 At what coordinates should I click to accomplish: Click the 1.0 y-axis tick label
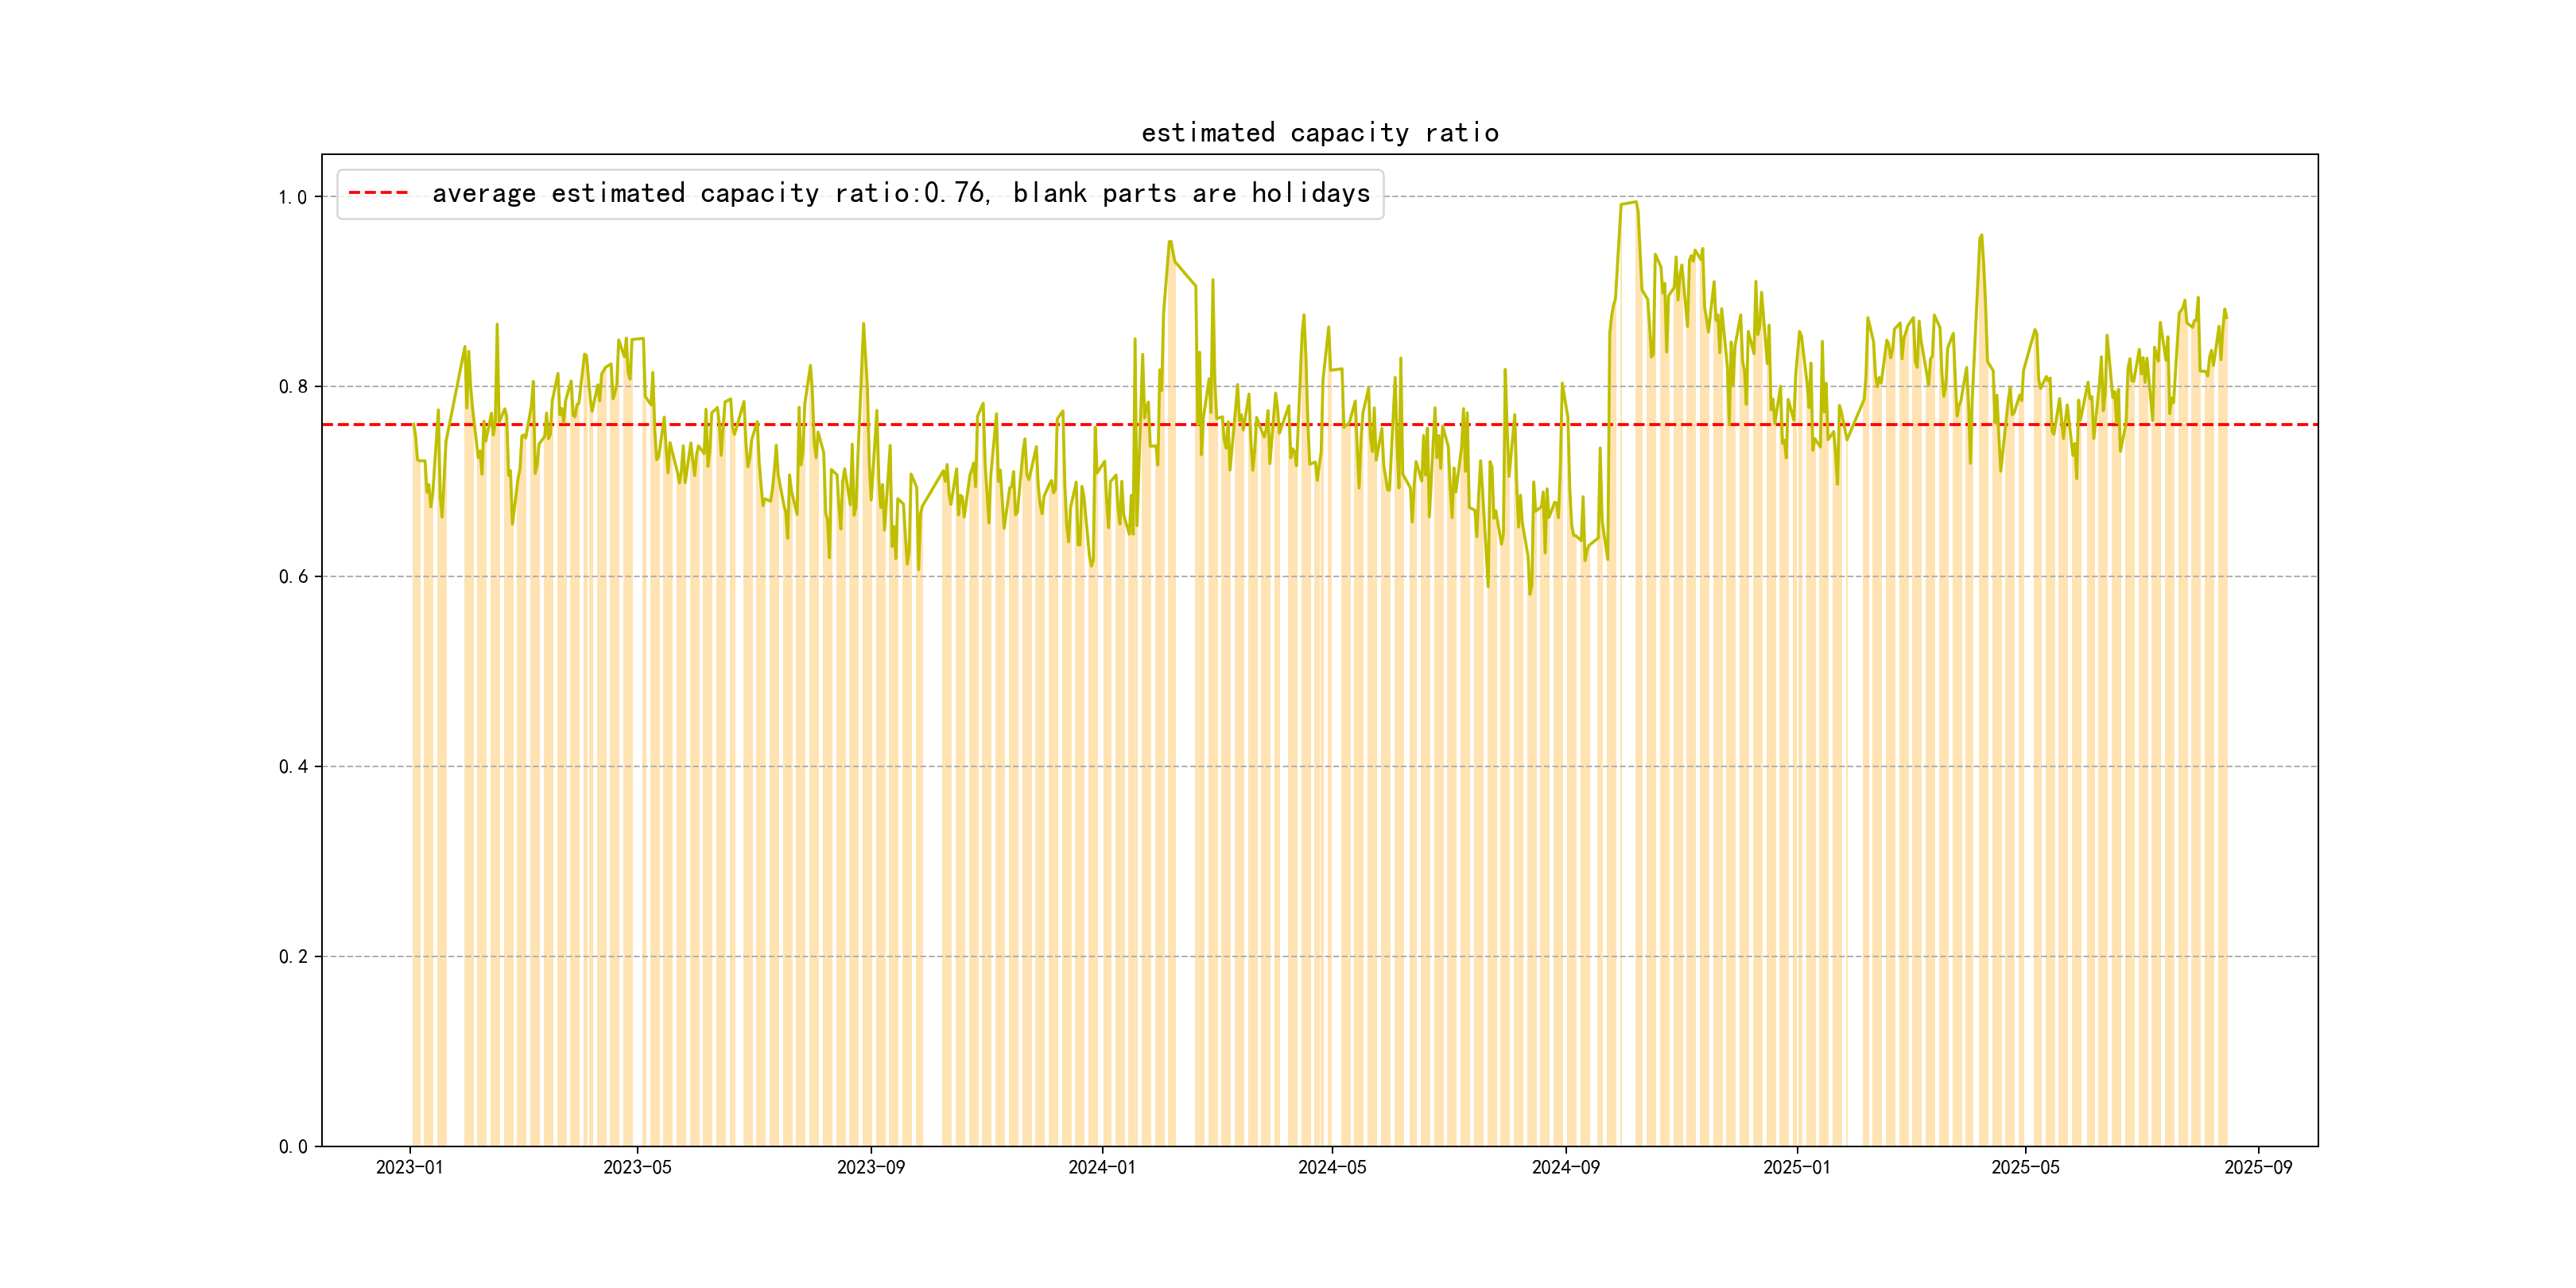point(292,197)
